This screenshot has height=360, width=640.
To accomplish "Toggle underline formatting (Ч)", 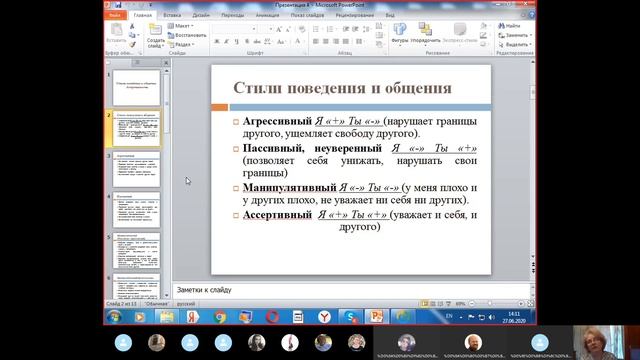I will (236, 42).
